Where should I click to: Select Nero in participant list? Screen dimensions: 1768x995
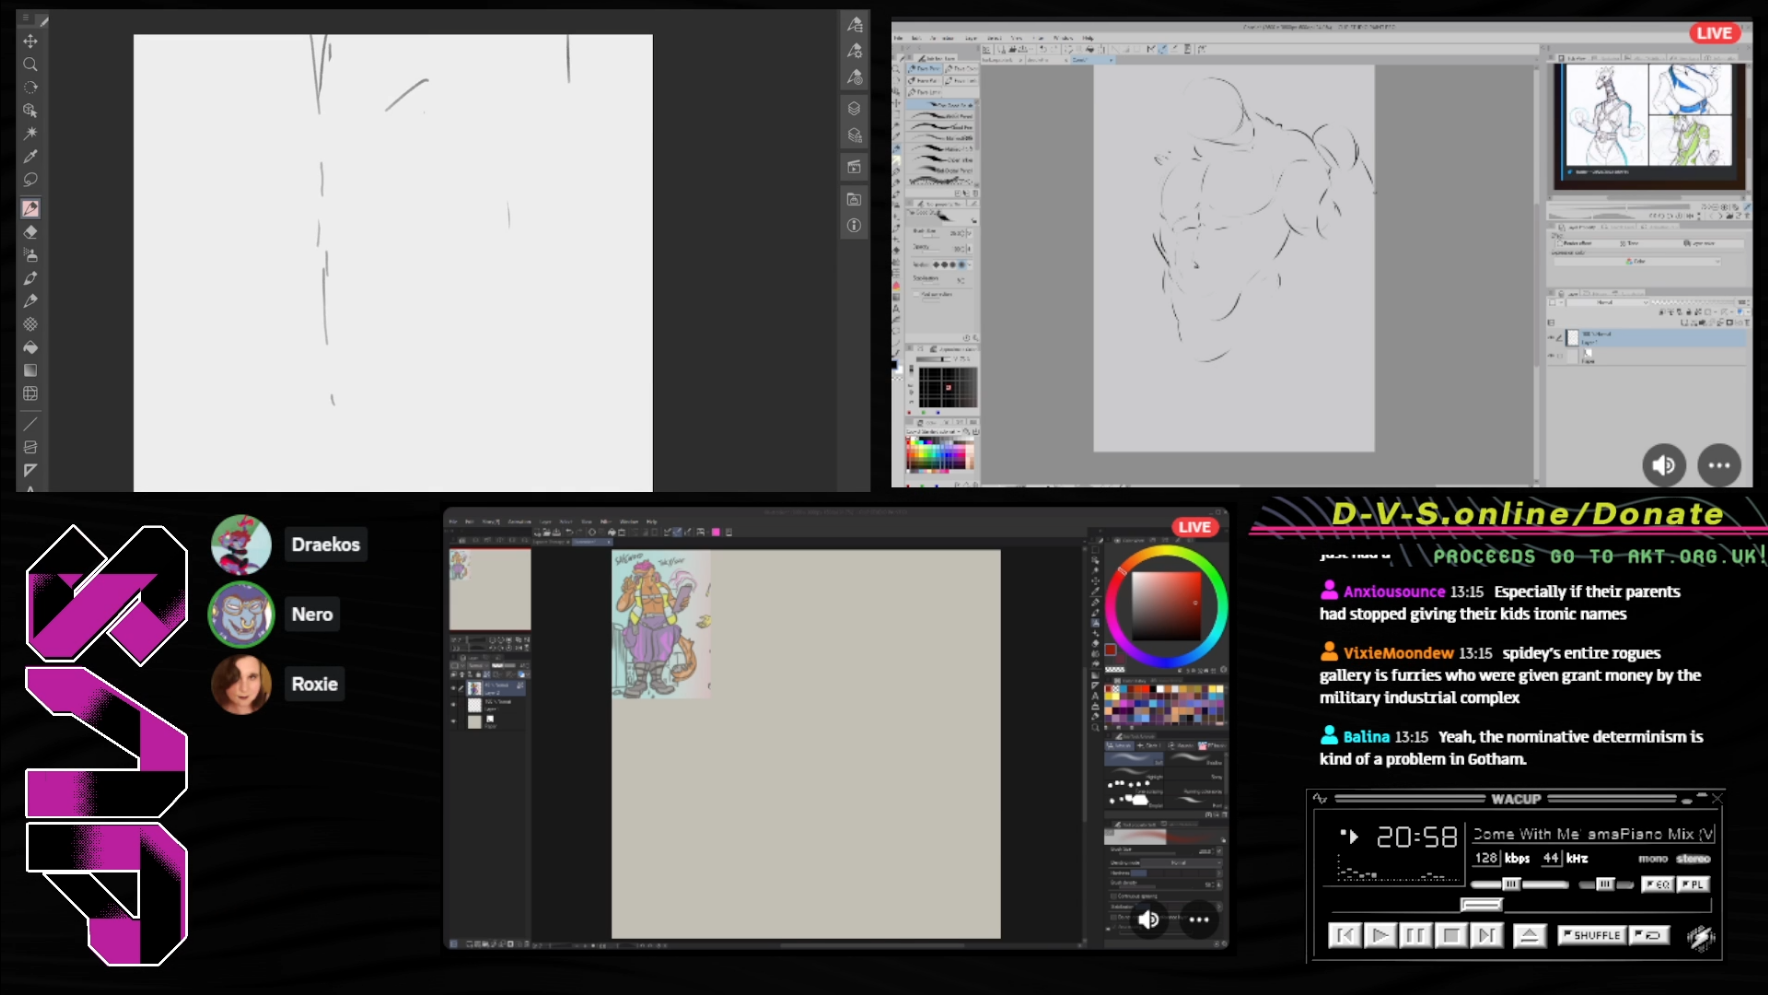[311, 614]
